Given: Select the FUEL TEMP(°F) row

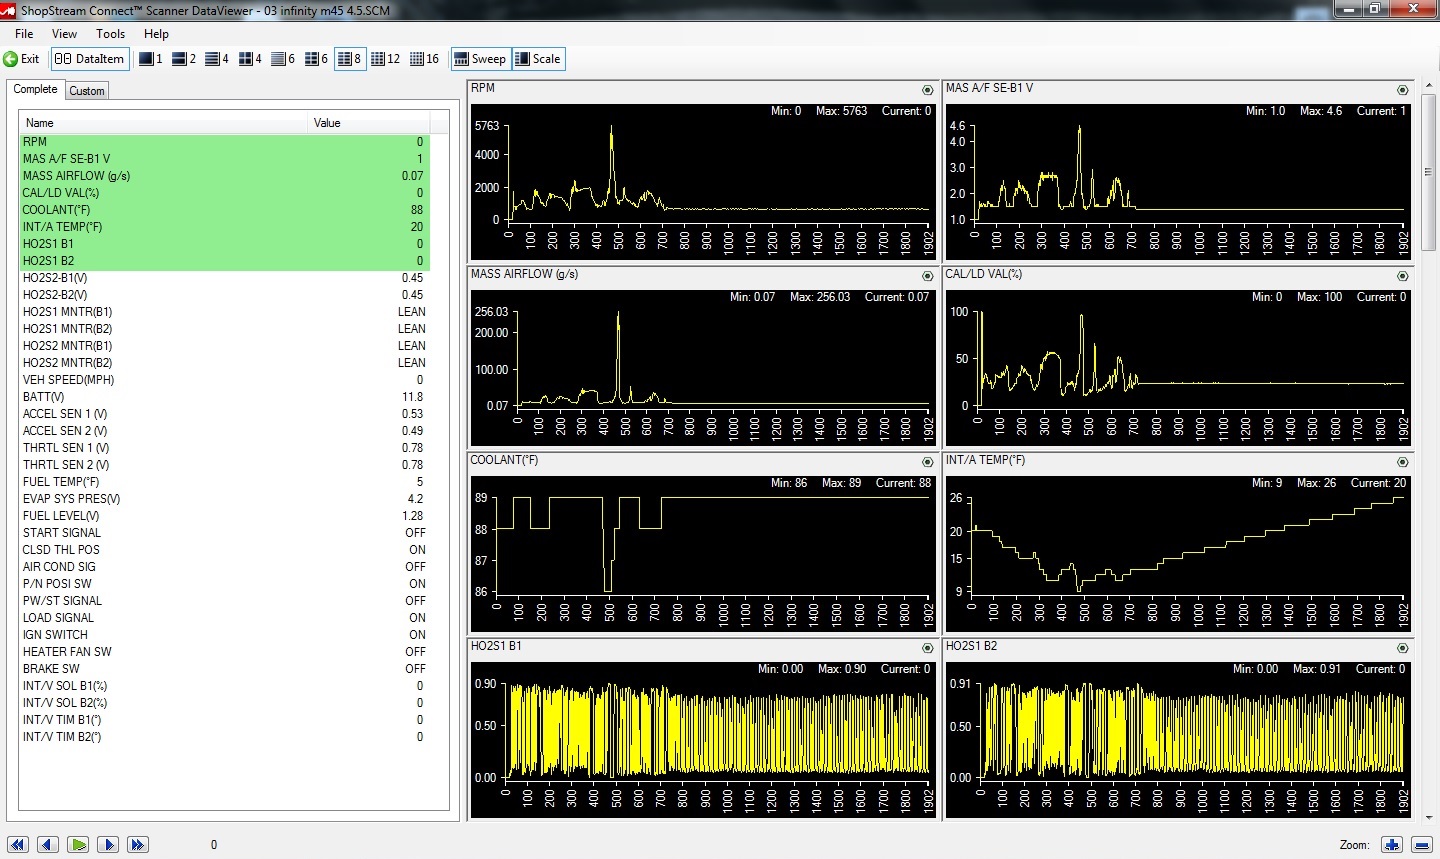Looking at the screenshot, I should pyautogui.click(x=224, y=482).
